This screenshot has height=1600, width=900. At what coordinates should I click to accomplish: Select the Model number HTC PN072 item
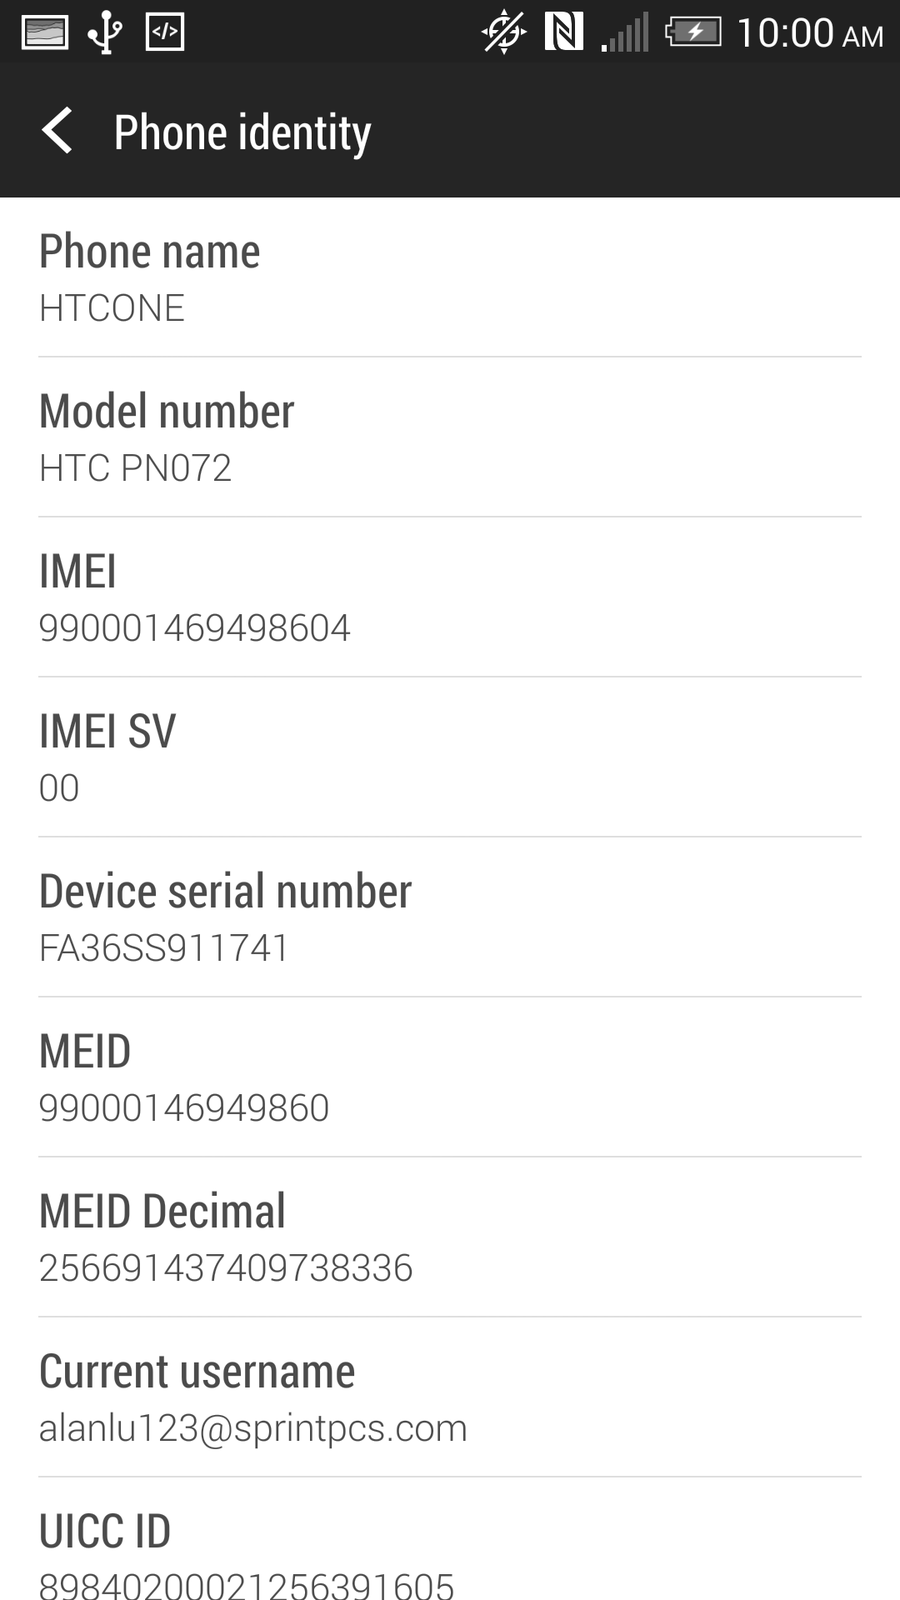coord(450,437)
